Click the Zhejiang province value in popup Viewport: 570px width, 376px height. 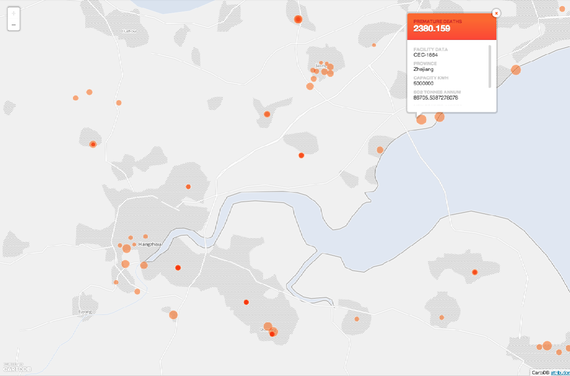pos(424,69)
